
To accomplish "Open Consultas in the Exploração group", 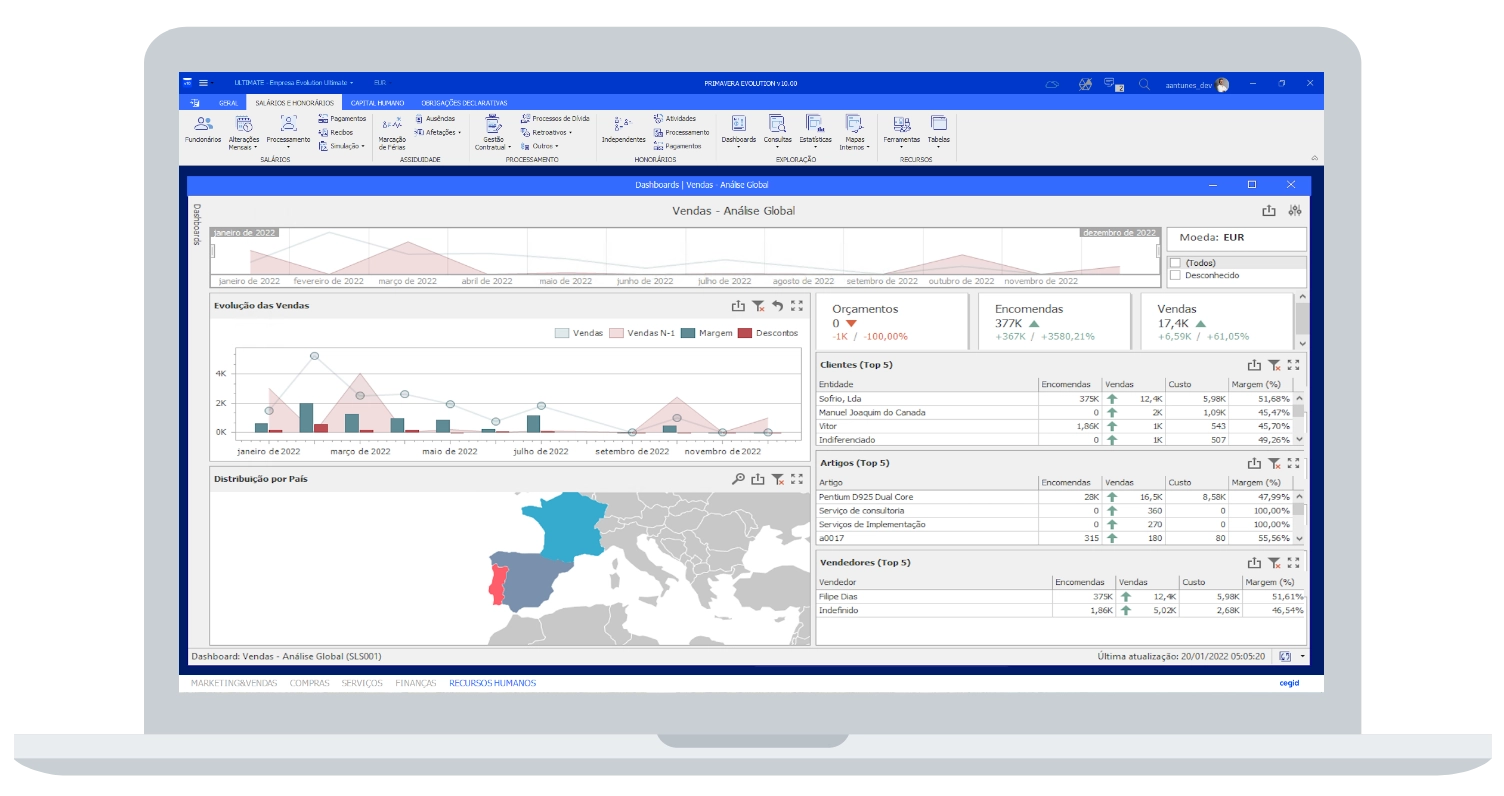I will (778, 129).
